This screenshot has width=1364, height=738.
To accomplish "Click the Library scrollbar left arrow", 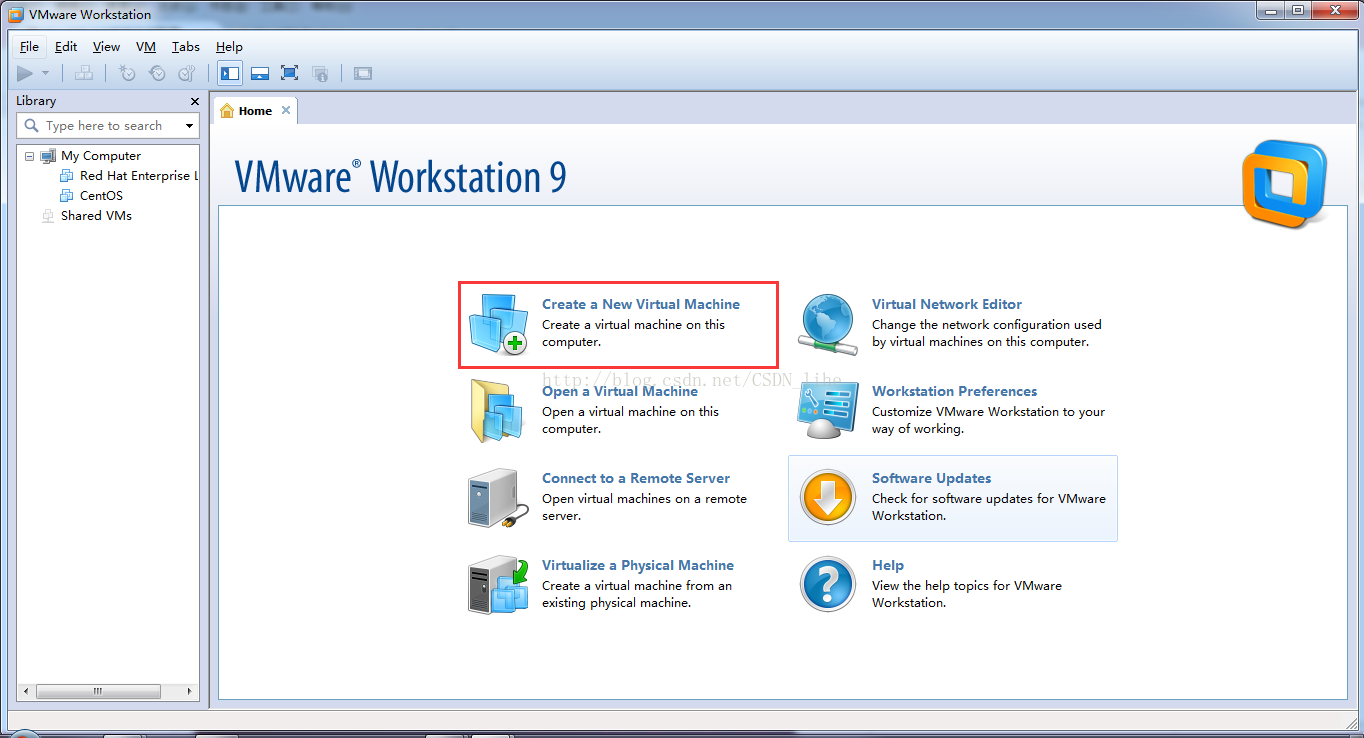I will click(x=27, y=691).
